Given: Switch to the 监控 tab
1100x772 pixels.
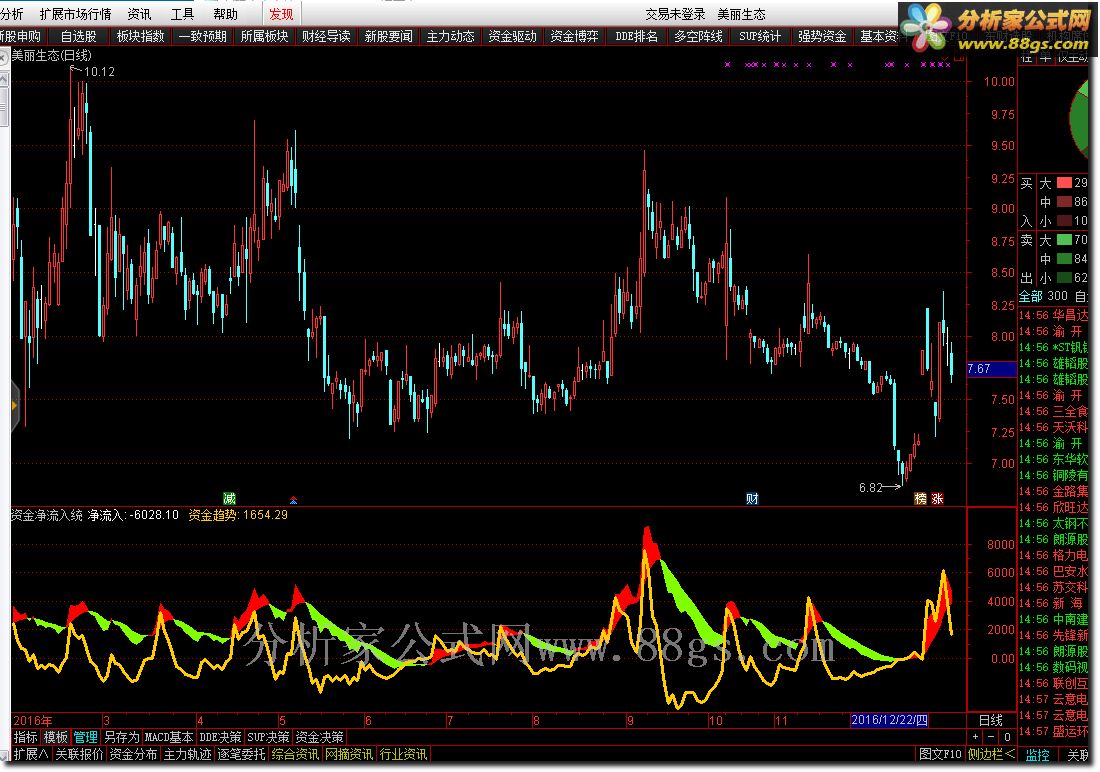Looking at the screenshot, I should click(x=1038, y=755).
